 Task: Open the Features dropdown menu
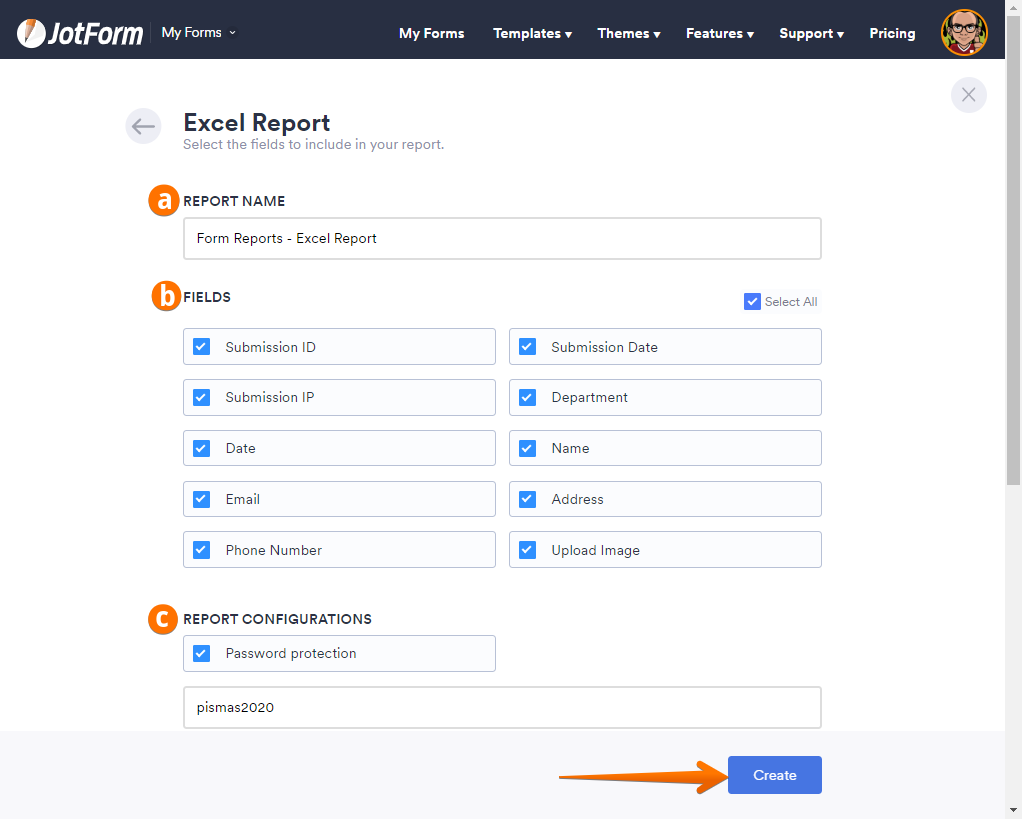click(719, 33)
